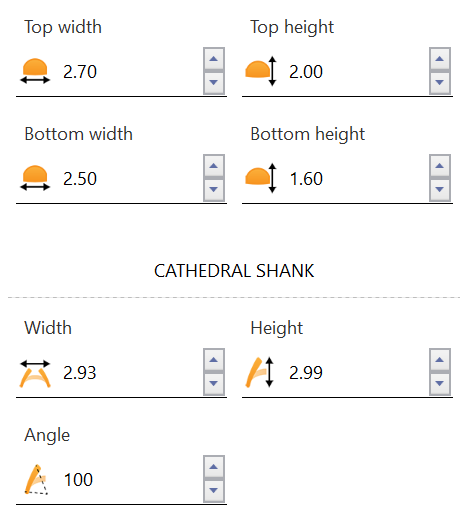The height and width of the screenshot is (518, 466).
Task: Increase the Top width value
Action: pyautogui.click(x=214, y=59)
